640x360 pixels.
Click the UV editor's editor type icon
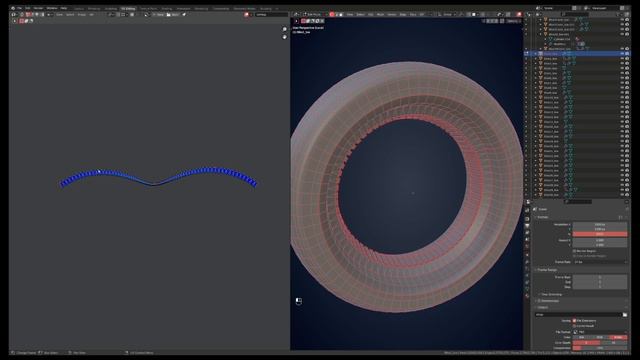14,14
